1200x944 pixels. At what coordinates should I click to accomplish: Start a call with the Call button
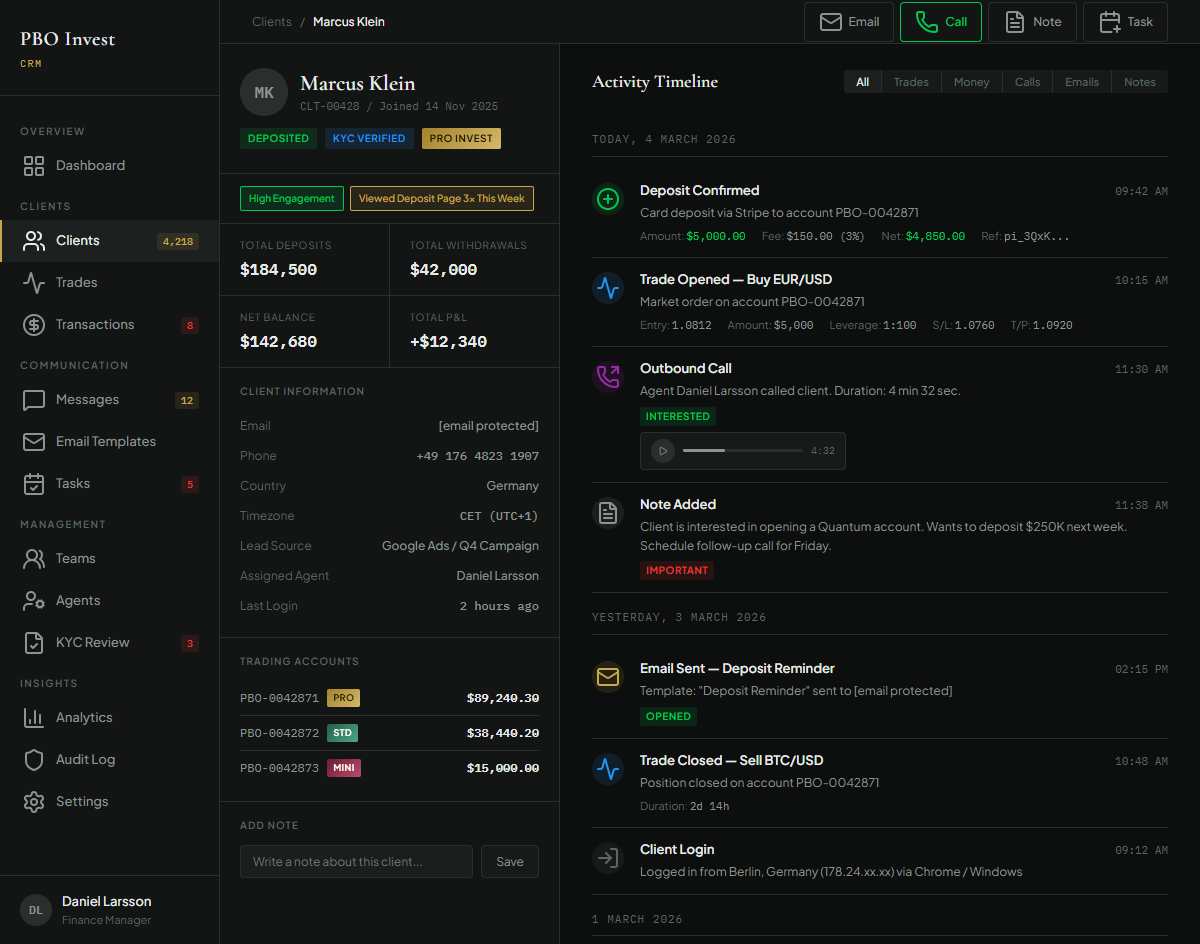(941, 22)
